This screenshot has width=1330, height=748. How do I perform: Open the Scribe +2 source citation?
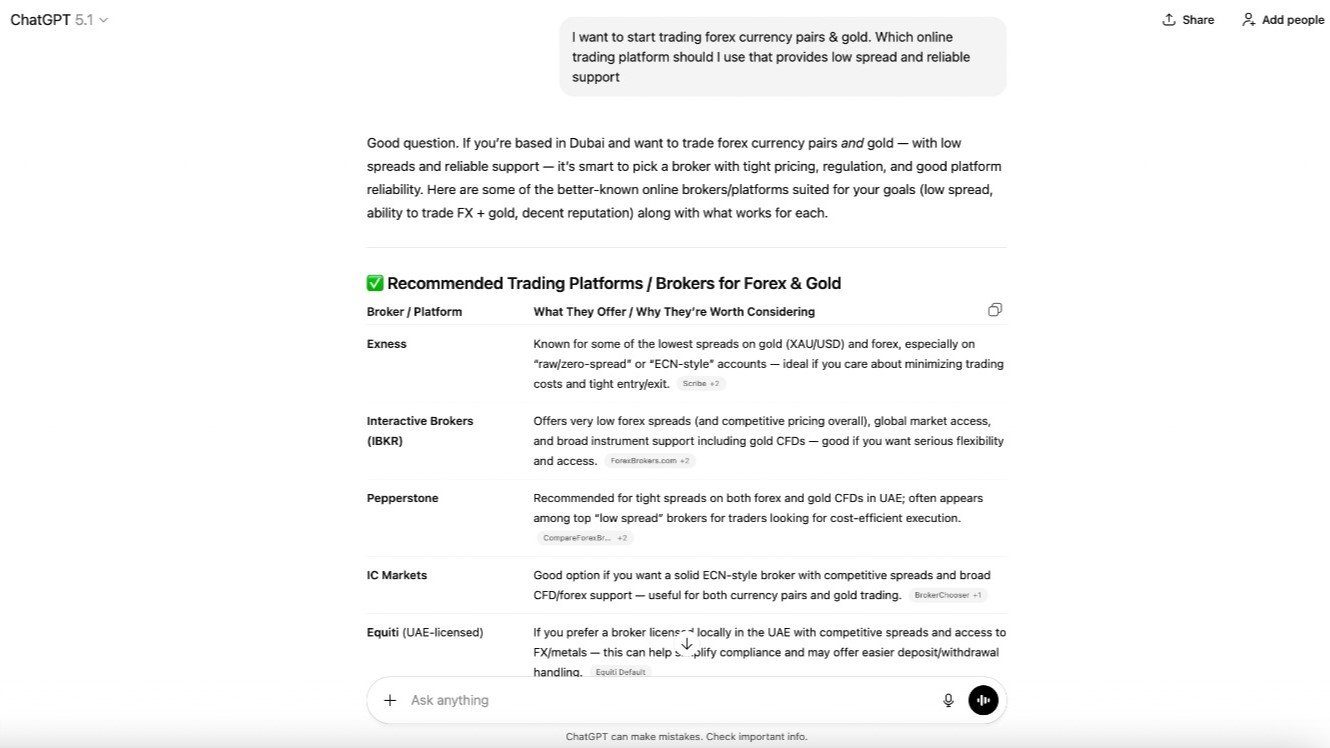701,384
